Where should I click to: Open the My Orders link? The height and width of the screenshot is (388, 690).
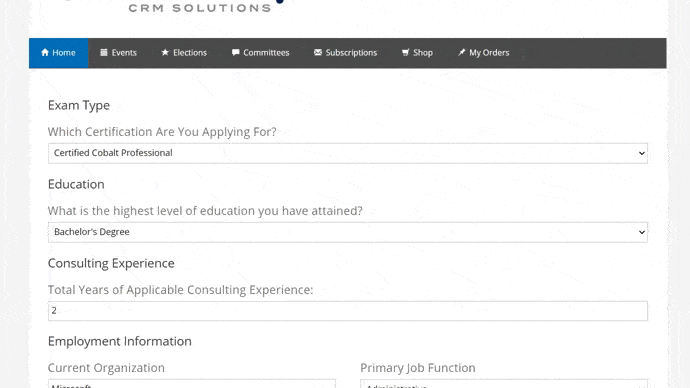(484, 53)
